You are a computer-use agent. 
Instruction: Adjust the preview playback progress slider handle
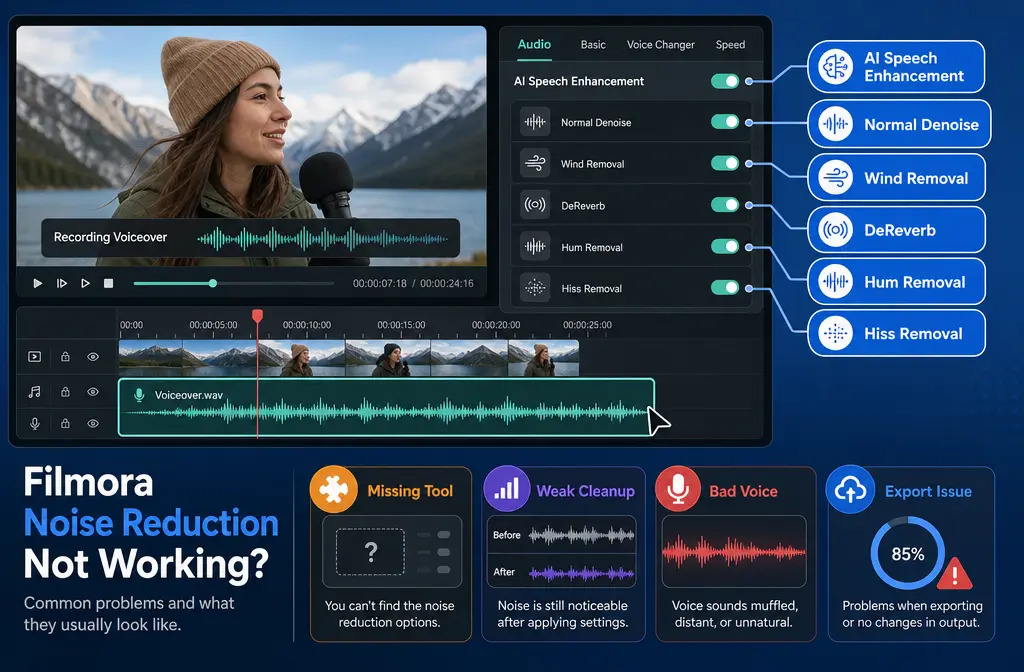tap(213, 283)
